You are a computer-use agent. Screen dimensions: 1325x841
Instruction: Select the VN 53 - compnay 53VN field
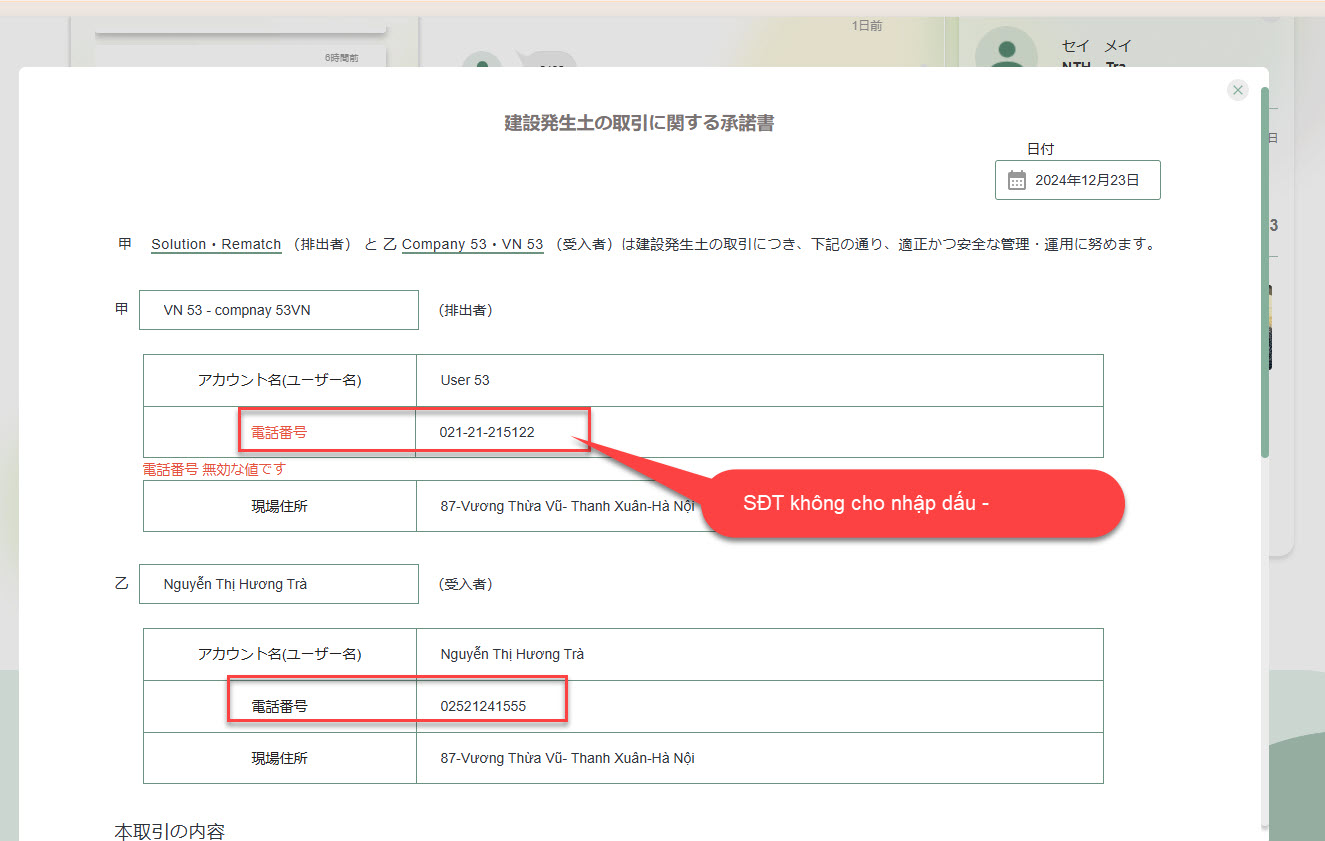click(x=278, y=310)
